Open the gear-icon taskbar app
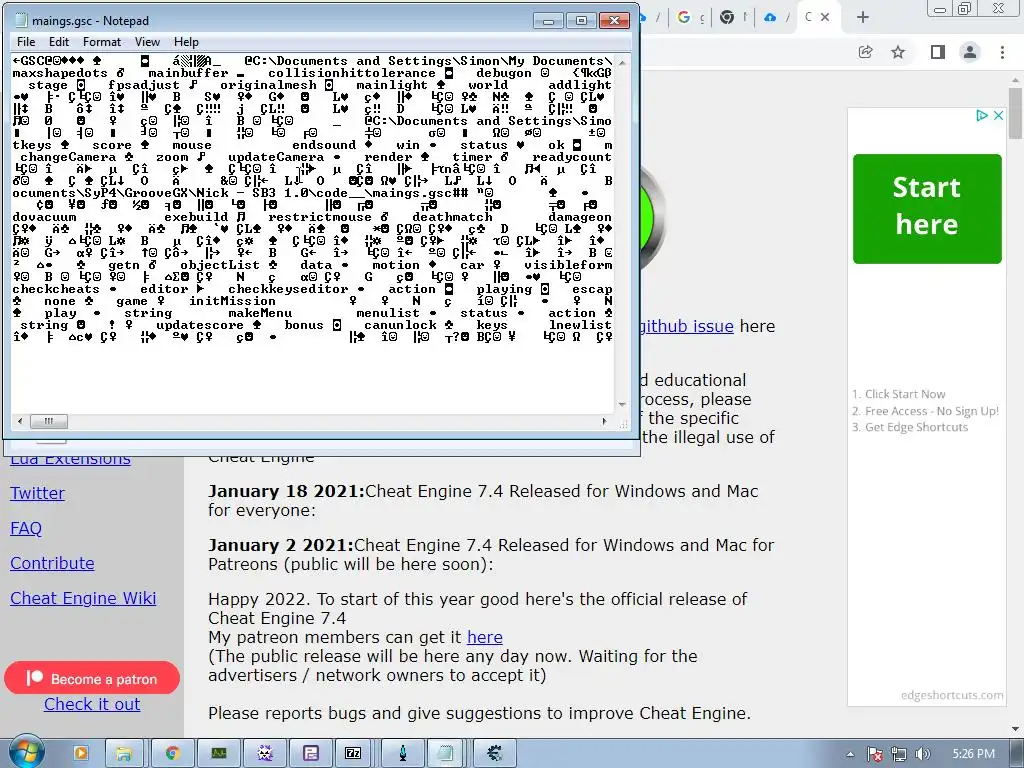The image size is (1024, 768). click(x=495, y=753)
